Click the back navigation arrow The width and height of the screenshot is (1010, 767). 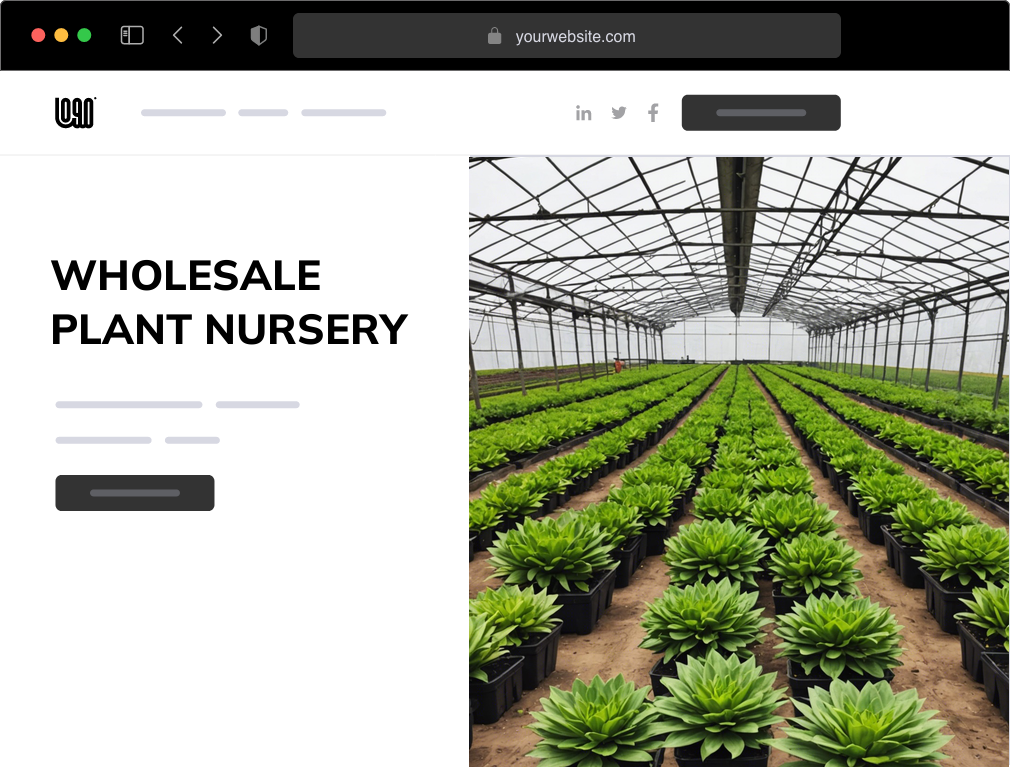pos(178,34)
